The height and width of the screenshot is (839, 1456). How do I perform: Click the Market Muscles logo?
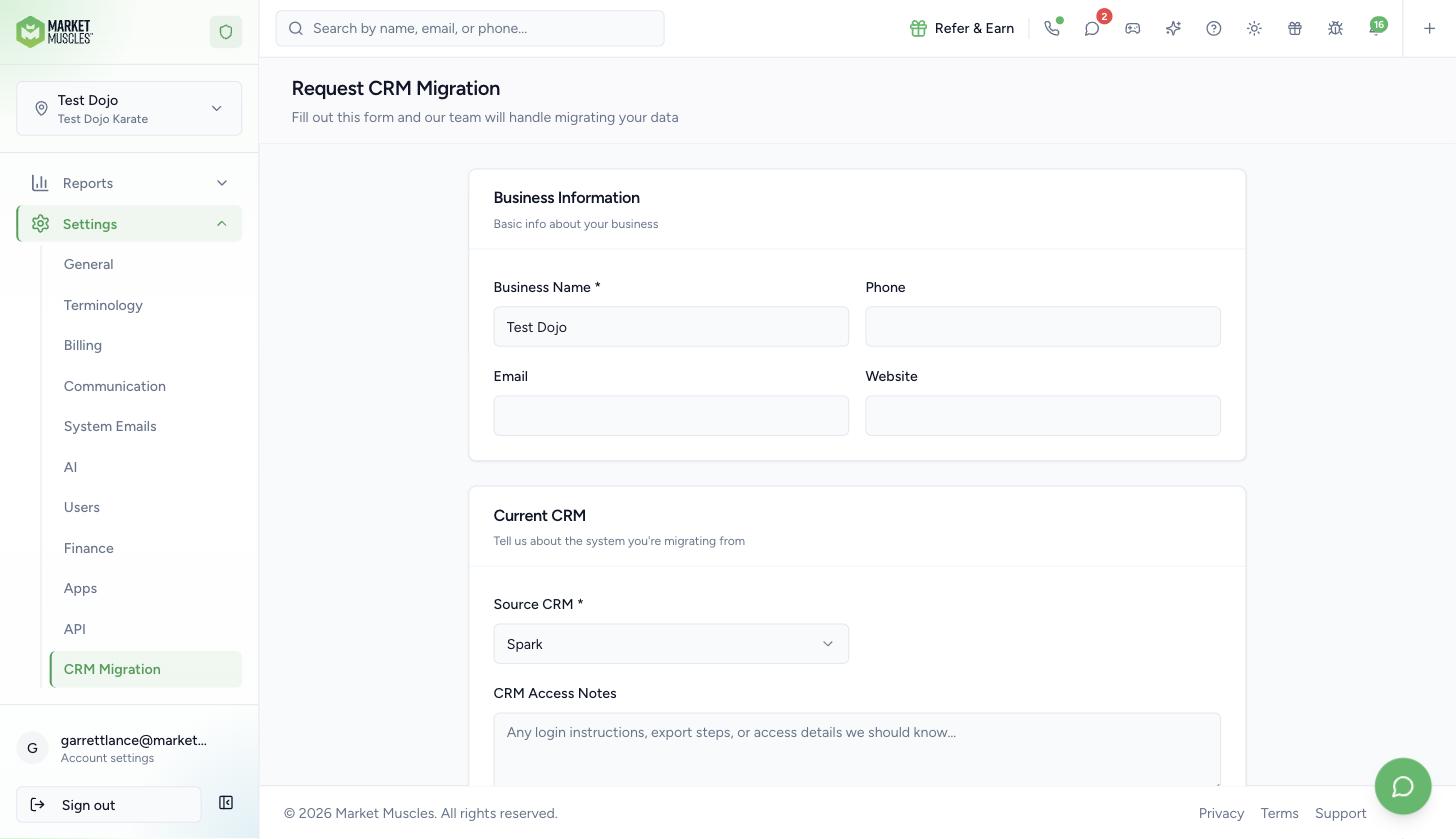tap(55, 32)
